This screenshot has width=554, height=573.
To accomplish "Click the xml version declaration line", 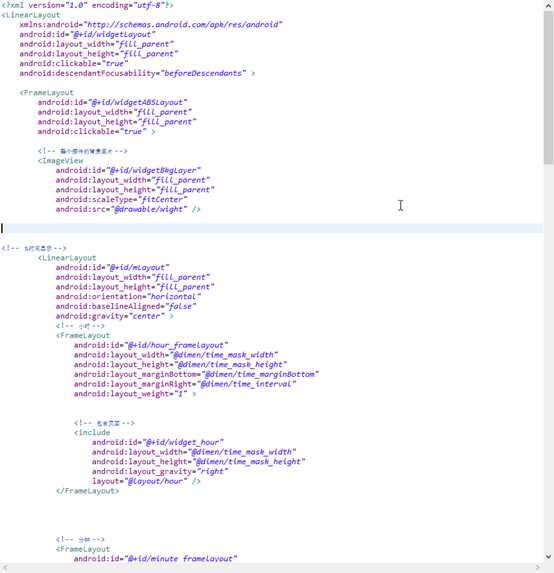I will tap(87, 5).
